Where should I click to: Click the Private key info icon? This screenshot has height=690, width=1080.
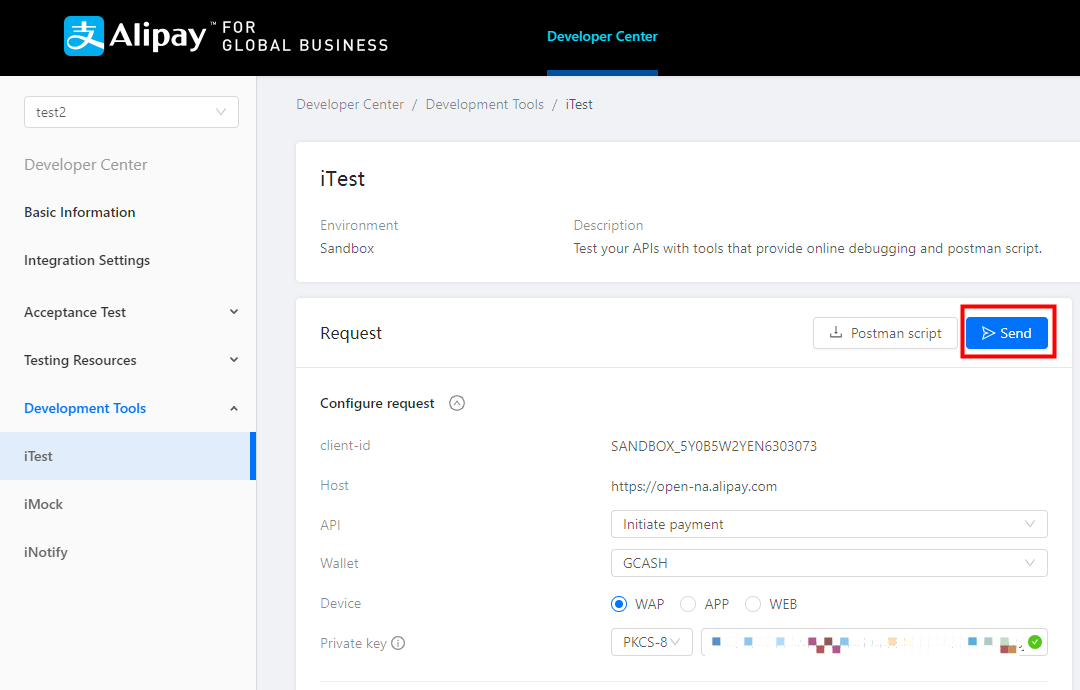point(398,643)
